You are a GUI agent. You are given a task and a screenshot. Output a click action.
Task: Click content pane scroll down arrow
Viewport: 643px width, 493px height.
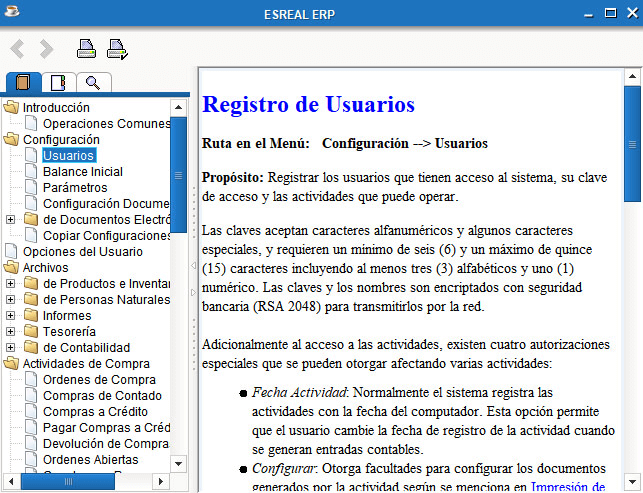tap(632, 481)
